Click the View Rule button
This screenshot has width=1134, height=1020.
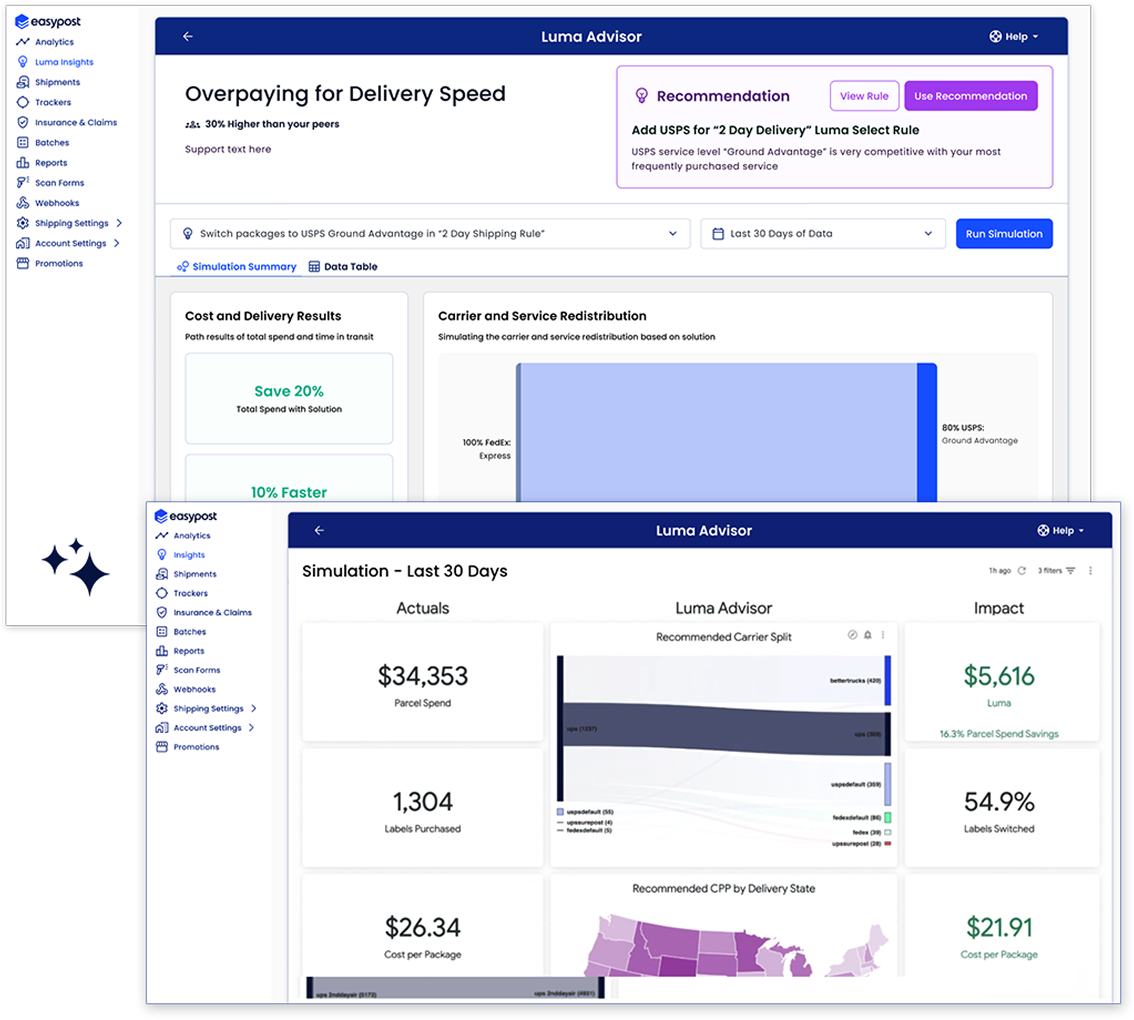coord(864,95)
